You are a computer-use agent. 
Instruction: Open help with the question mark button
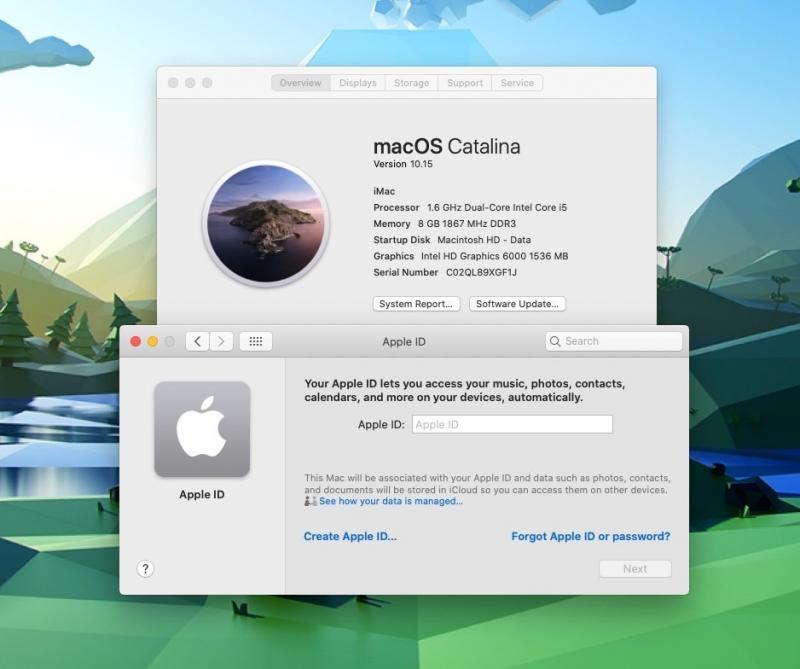pos(145,569)
